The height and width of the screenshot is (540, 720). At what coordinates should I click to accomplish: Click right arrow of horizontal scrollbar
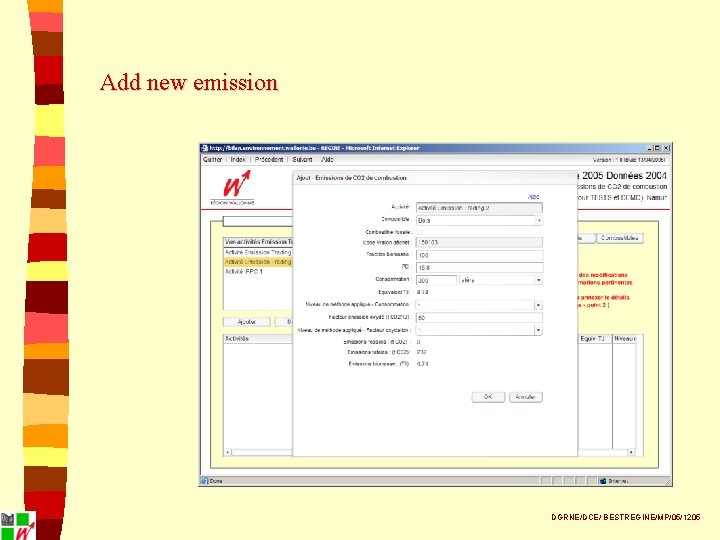(631, 452)
